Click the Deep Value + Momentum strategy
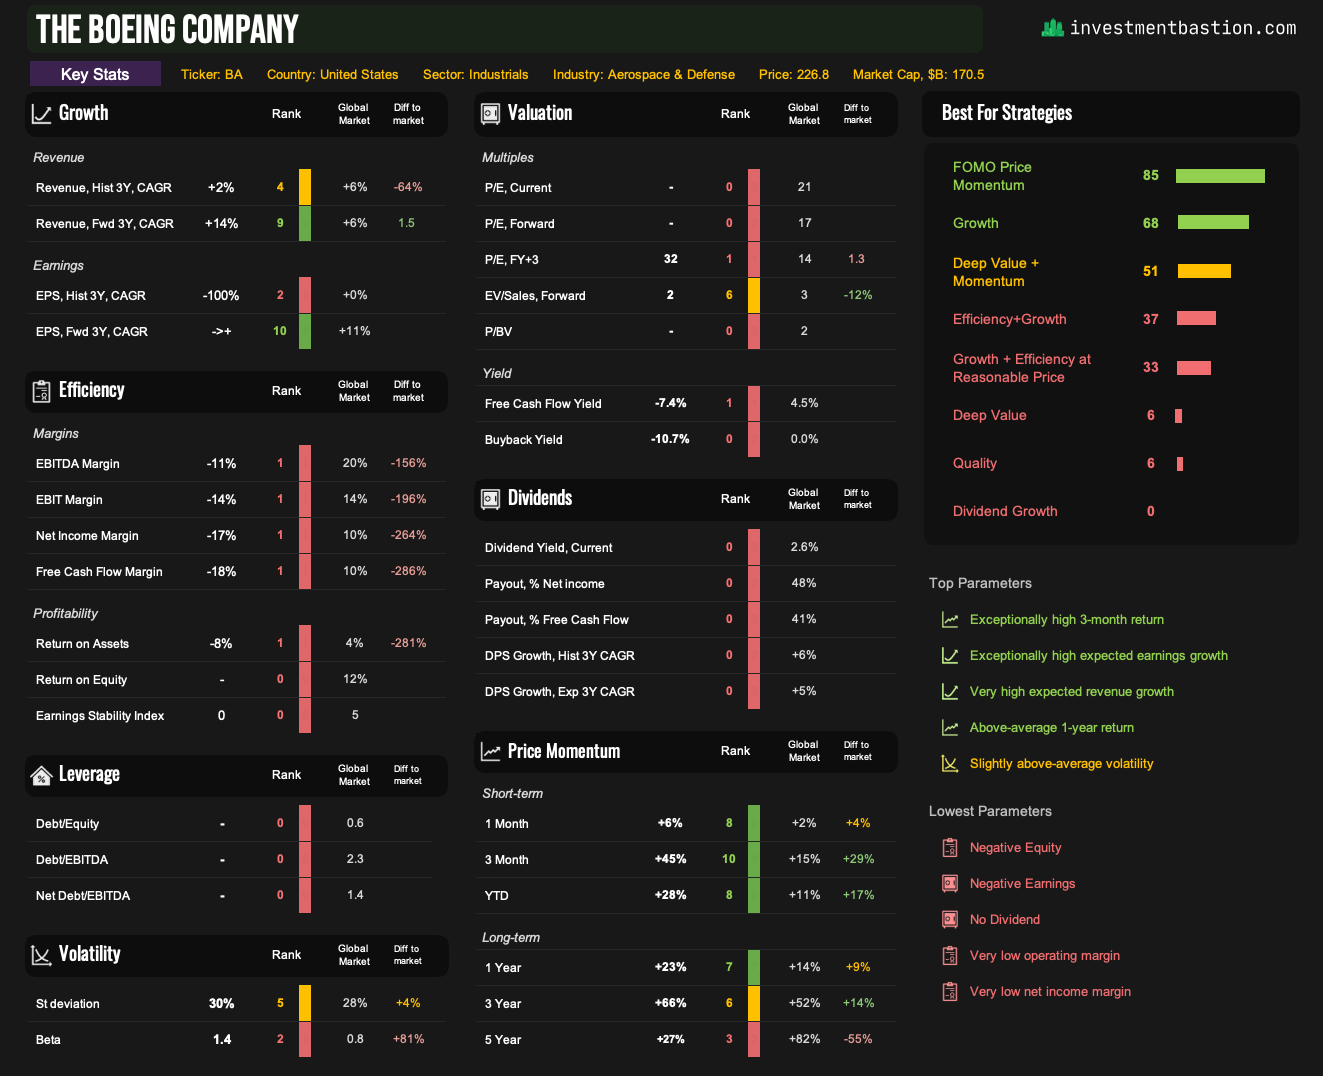This screenshot has height=1076, width=1323. coord(996,272)
